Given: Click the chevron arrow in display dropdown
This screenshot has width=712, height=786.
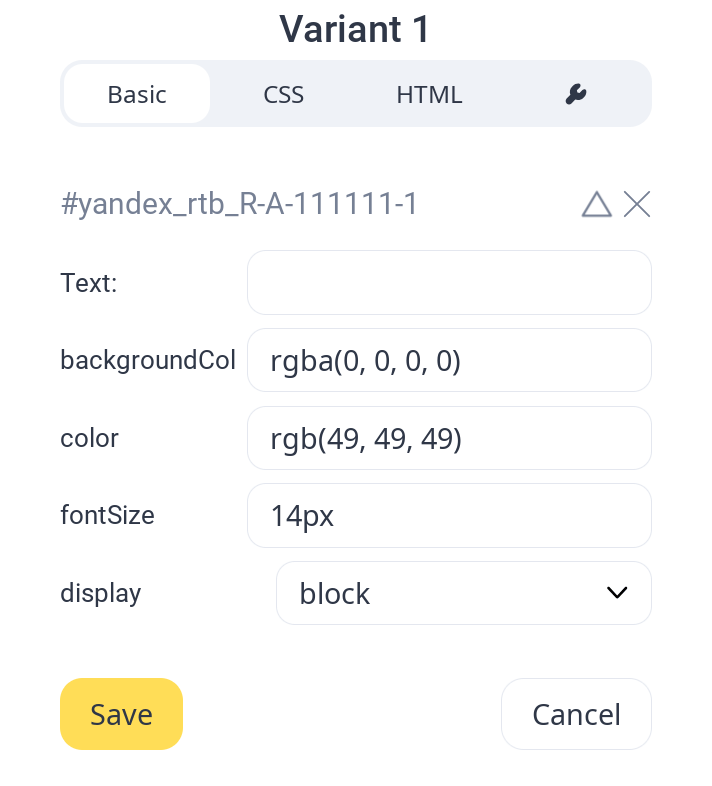Looking at the screenshot, I should pos(617,593).
